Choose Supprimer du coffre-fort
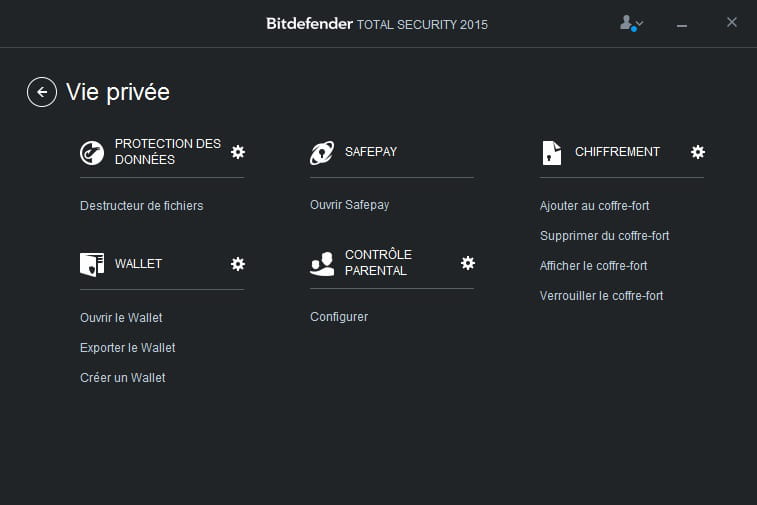The width and height of the screenshot is (757, 505). [x=604, y=236]
